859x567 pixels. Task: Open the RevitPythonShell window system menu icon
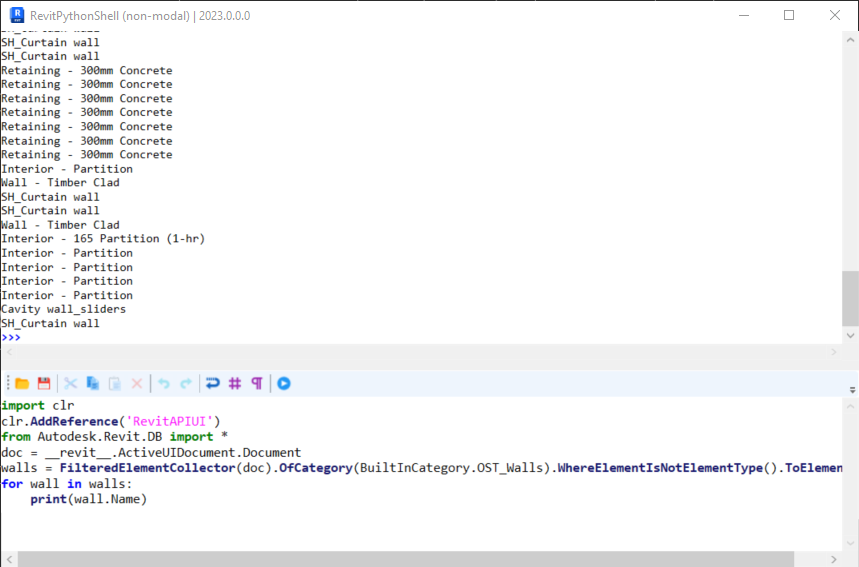tap(14, 15)
